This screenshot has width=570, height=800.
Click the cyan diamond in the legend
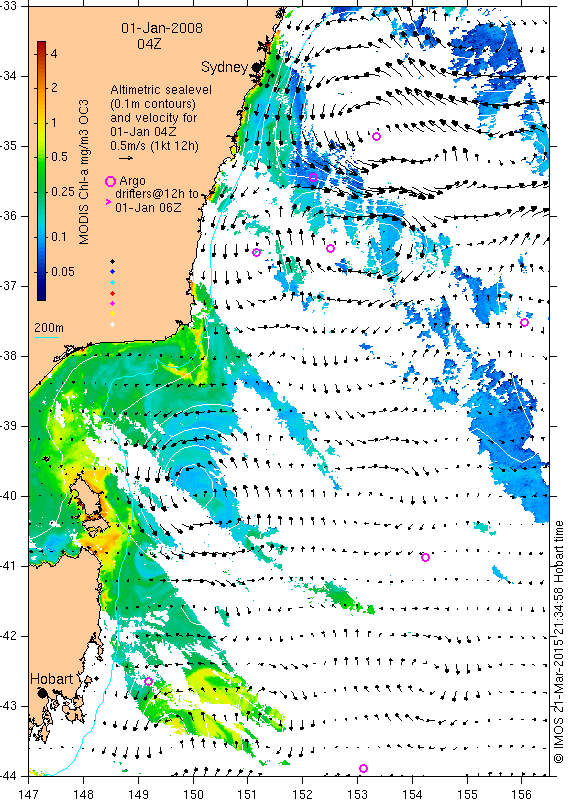coord(113,282)
